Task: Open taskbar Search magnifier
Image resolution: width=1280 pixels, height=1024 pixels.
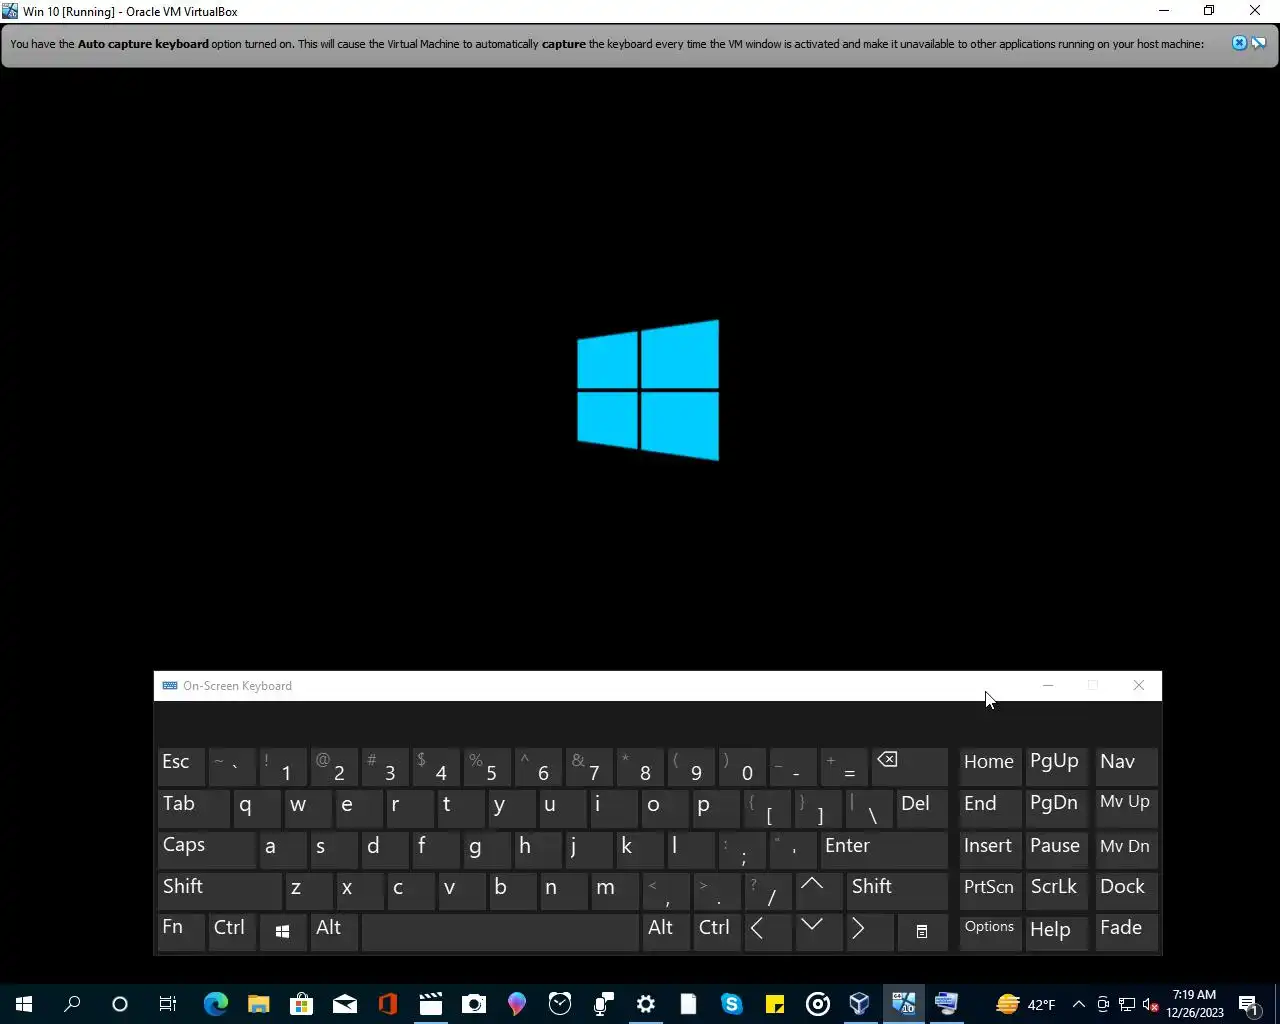Action: point(72,1004)
